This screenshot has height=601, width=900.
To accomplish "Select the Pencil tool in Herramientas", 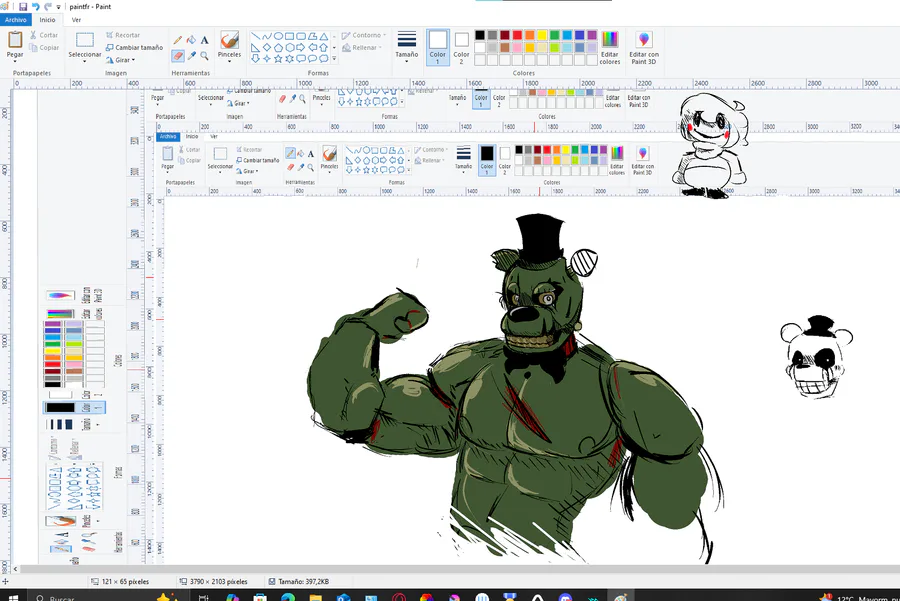I will [178, 40].
